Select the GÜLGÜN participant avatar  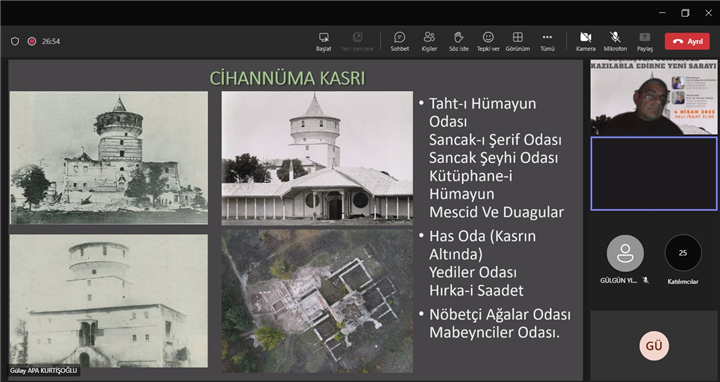(x=625, y=253)
